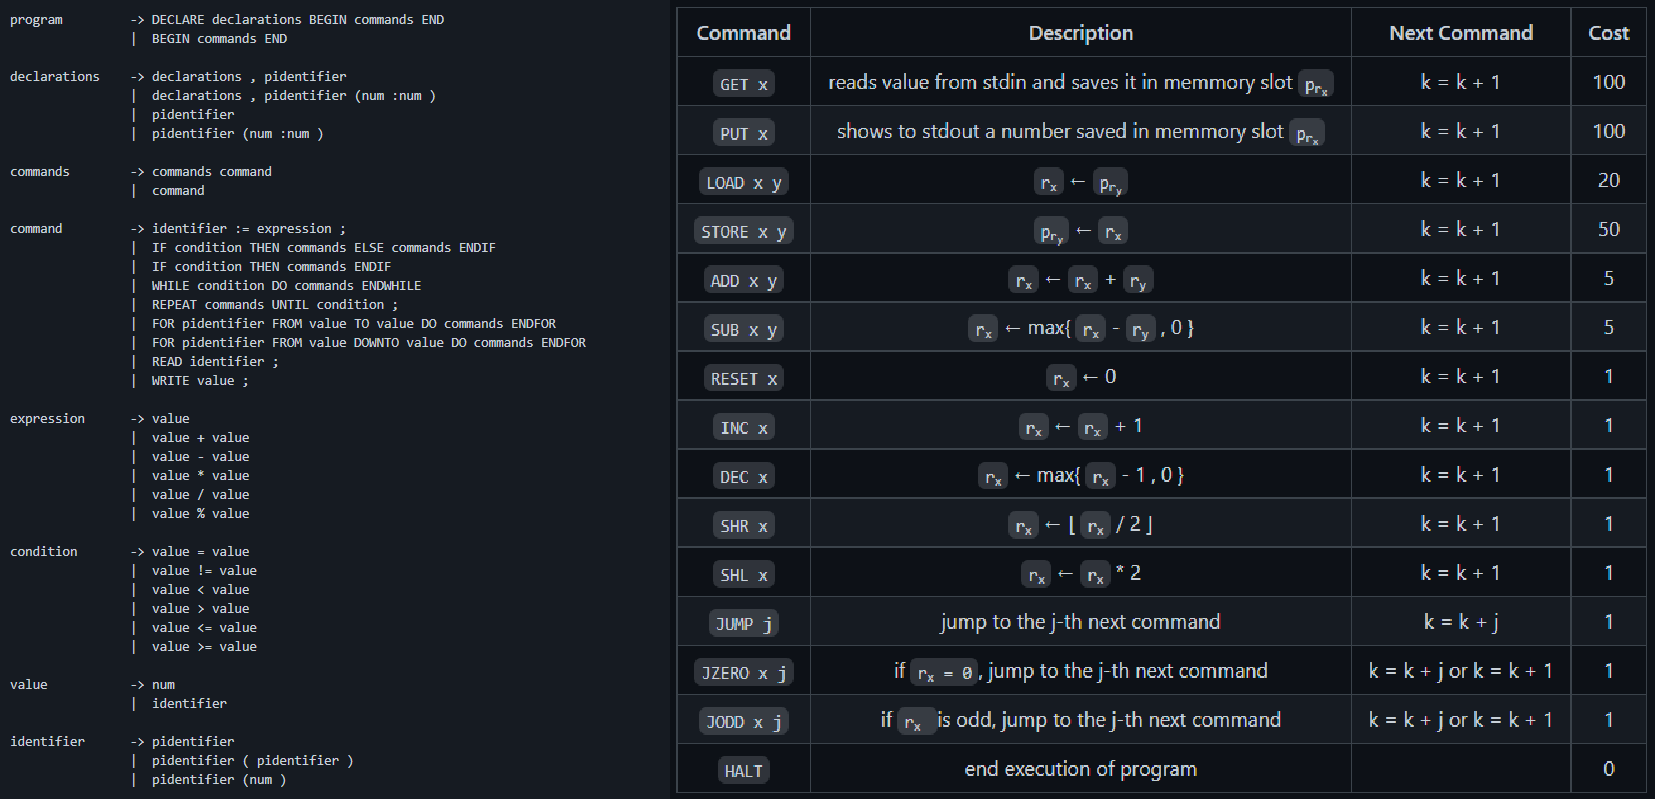Viewport: 1656px width, 799px height.
Task: Click "jump to the j-th next command" text
Action: (x=1080, y=622)
